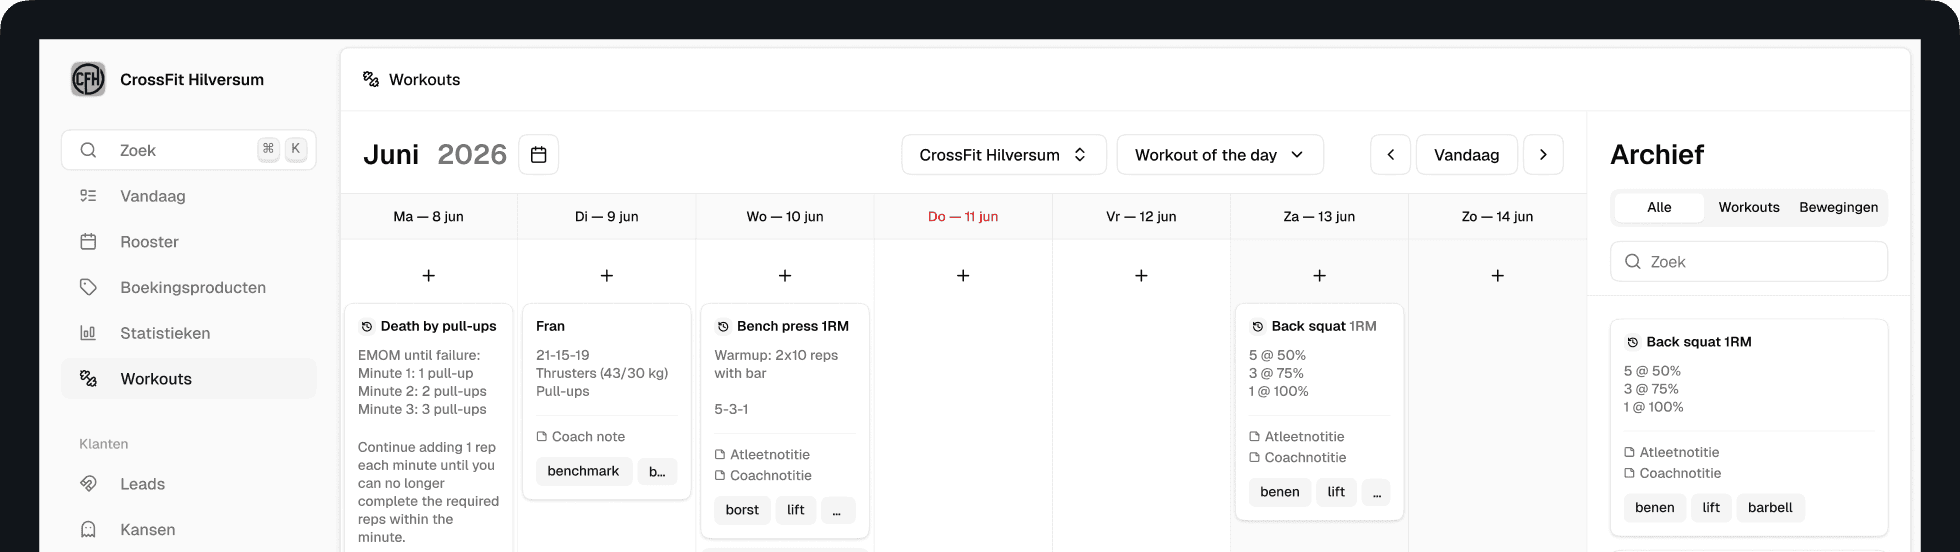Screen dimensions: 1960x552
Task: Click benen tag in Archief card
Action: click(1655, 508)
